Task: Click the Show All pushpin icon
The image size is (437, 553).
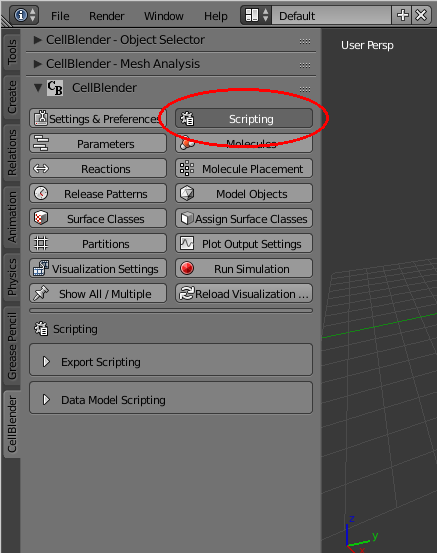Action: [41, 293]
